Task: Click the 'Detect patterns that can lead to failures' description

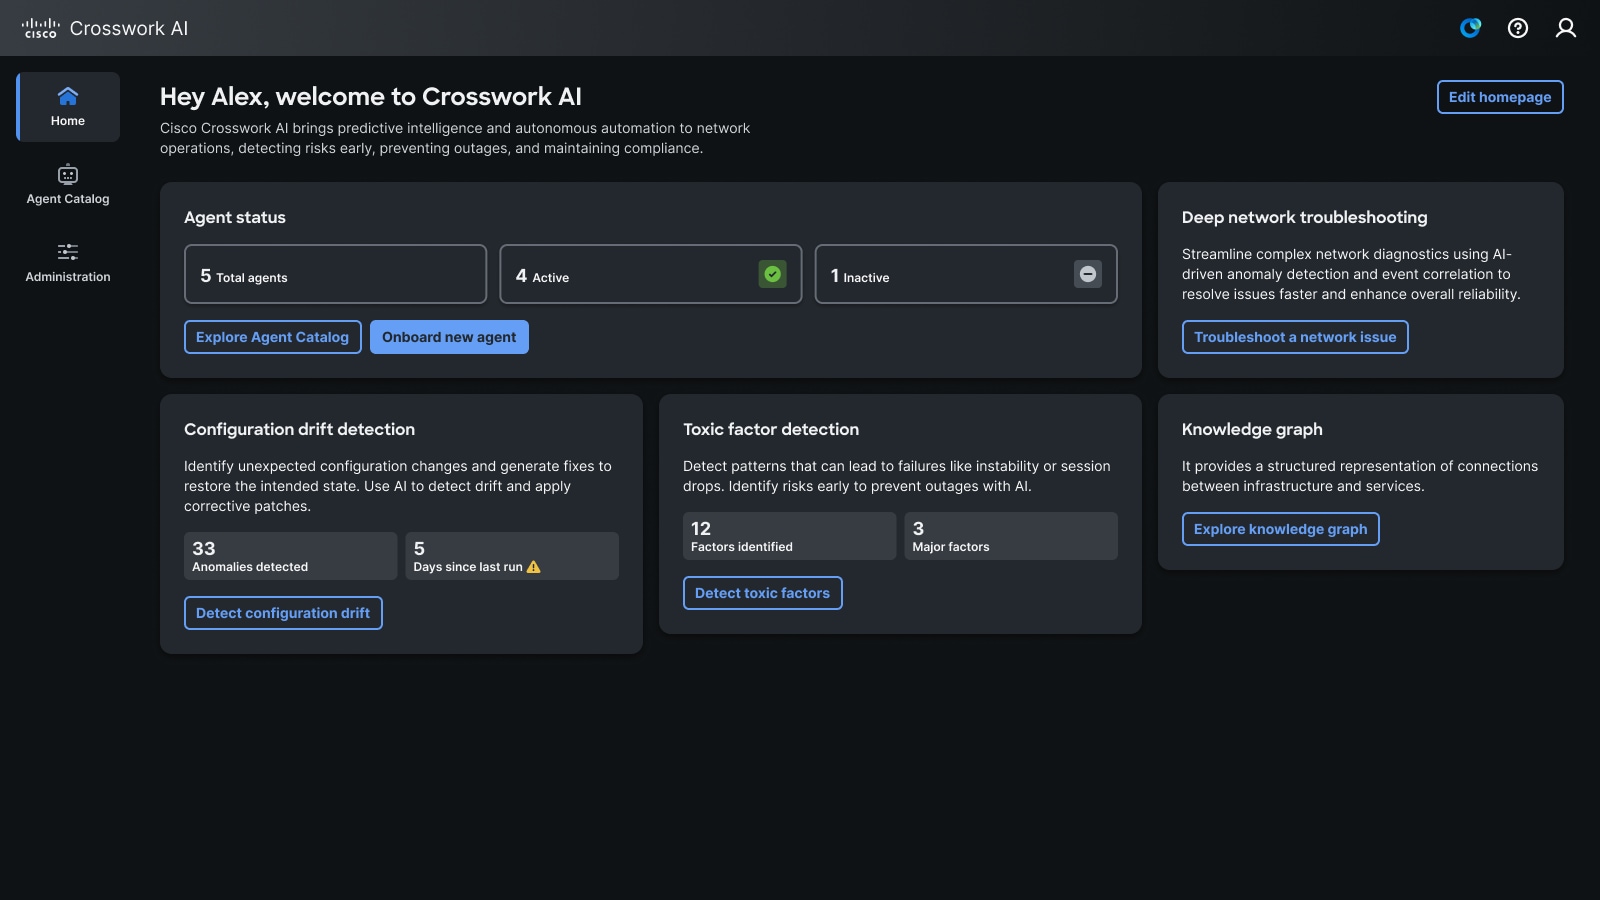Action: (x=897, y=476)
